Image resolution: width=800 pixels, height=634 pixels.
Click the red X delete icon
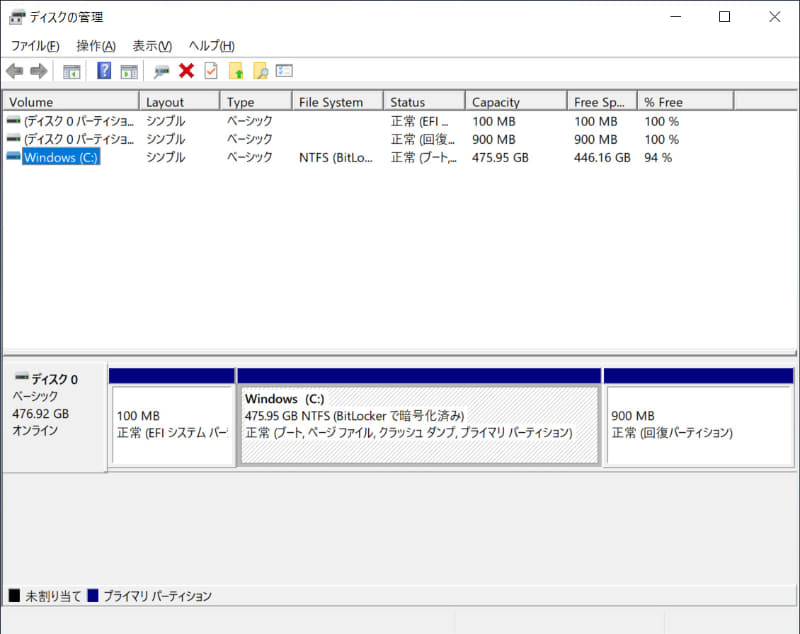click(x=187, y=71)
